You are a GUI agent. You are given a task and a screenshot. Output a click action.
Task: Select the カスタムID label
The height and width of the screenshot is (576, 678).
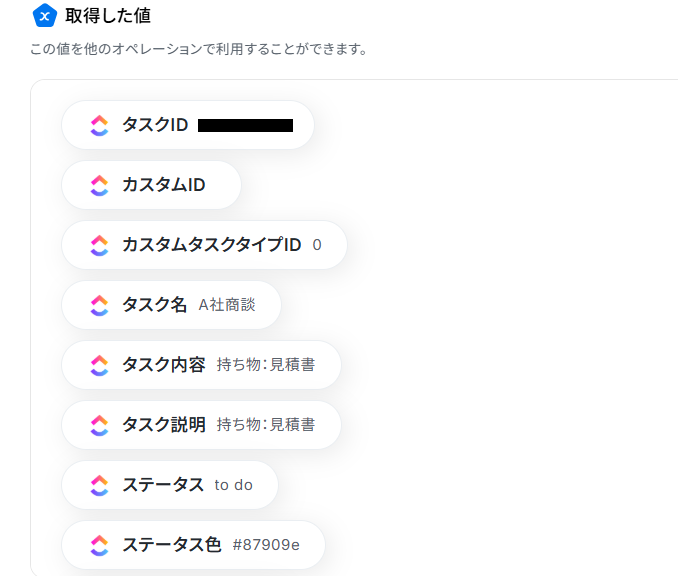click(164, 185)
